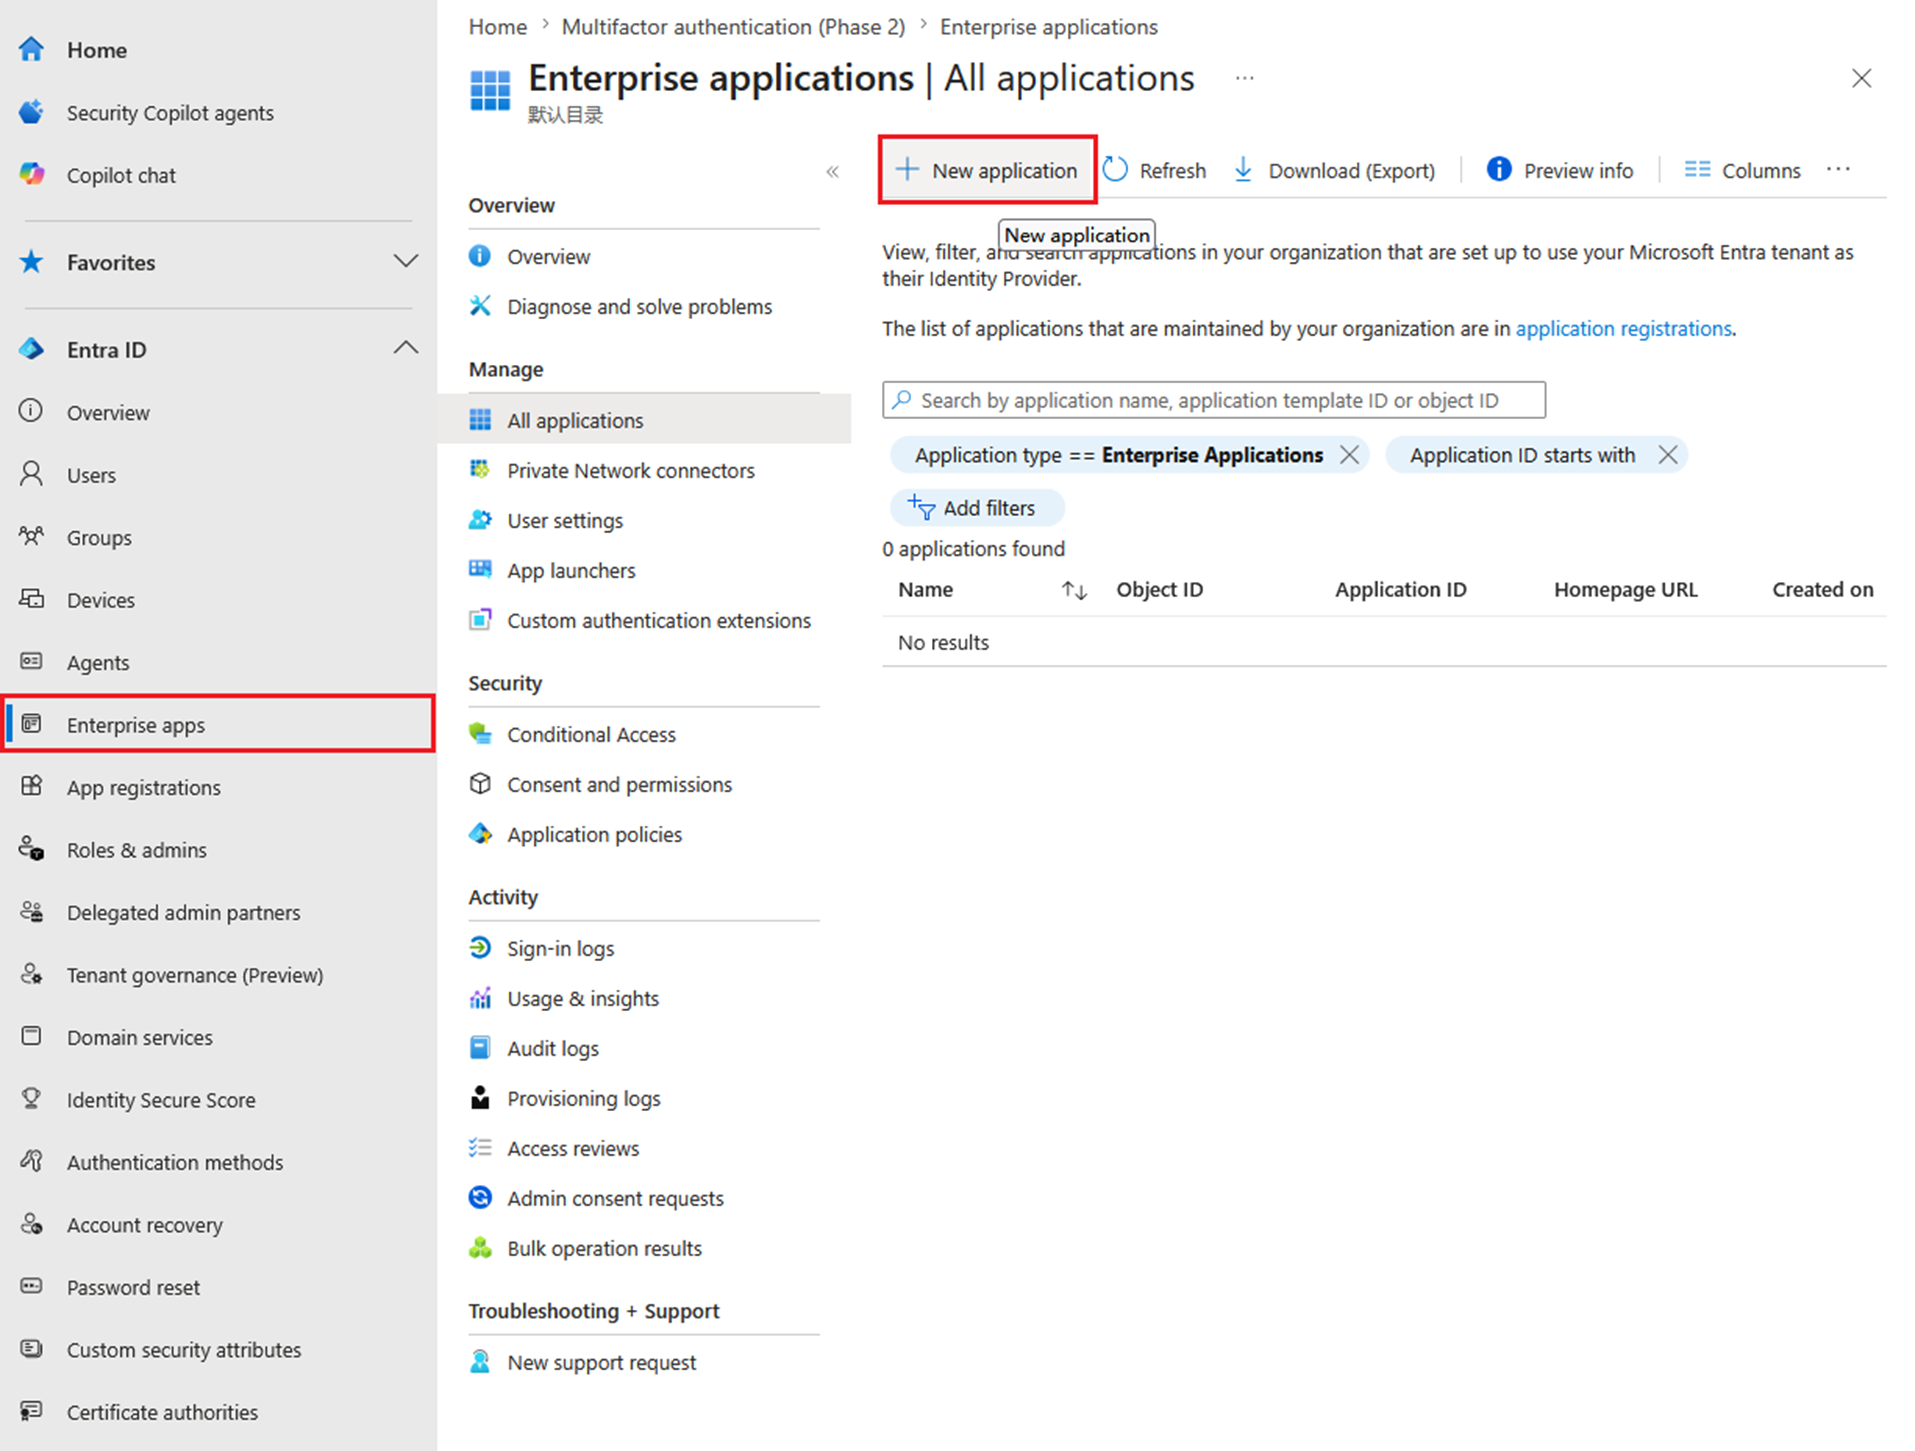
Task: Collapse the resource menu with double chevron
Action: [x=832, y=172]
